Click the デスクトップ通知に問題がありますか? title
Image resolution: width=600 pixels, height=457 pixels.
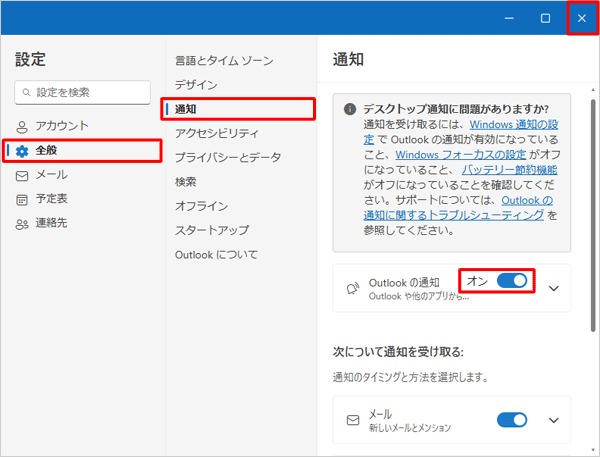click(x=456, y=109)
